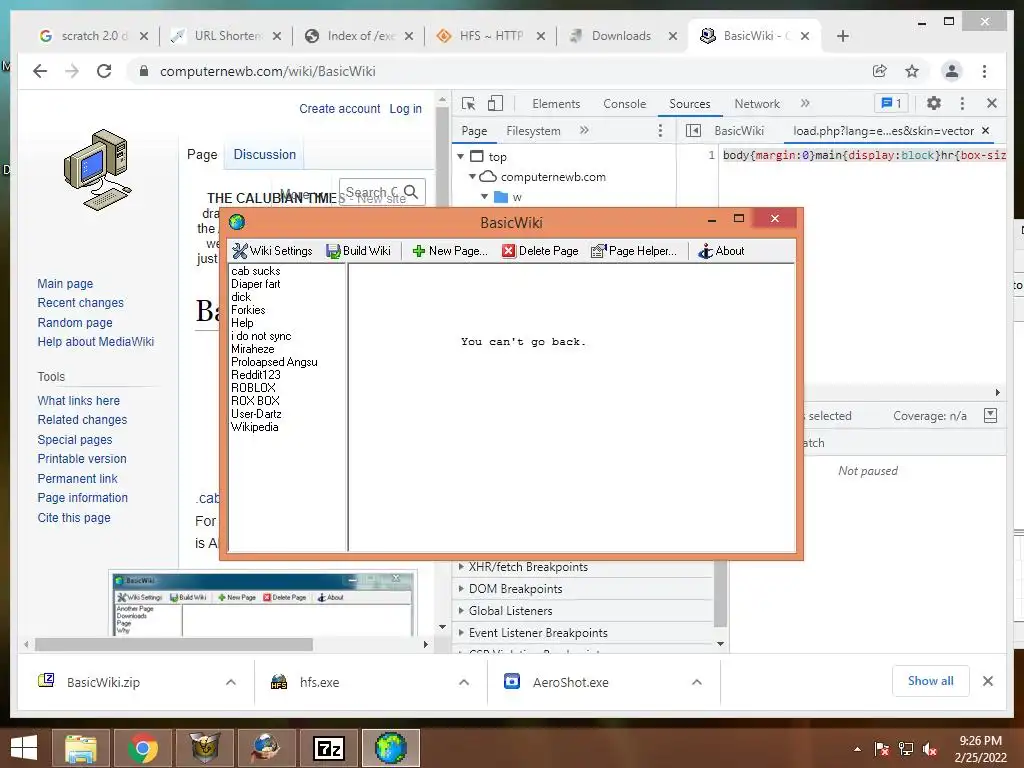Collapse the 'w' folder node
Screen dimensions: 1024x768
coord(484,197)
